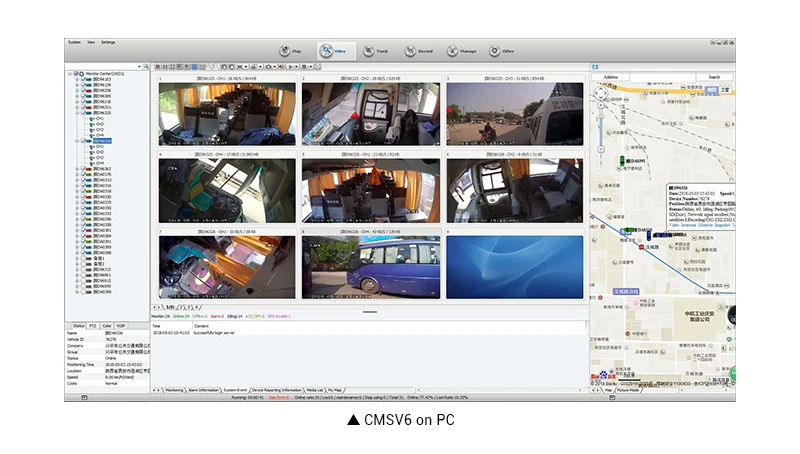Open the Map module in top navigation
800x454 pixels.
pyautogui.click(x=287, y=50)
